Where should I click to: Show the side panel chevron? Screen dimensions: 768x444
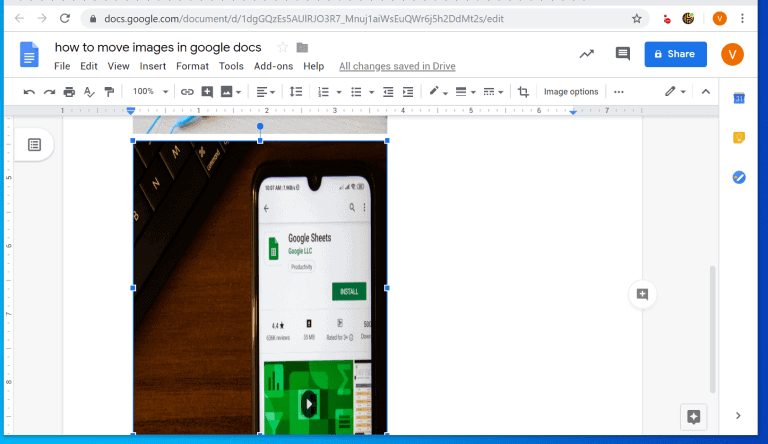coord(738,416)
